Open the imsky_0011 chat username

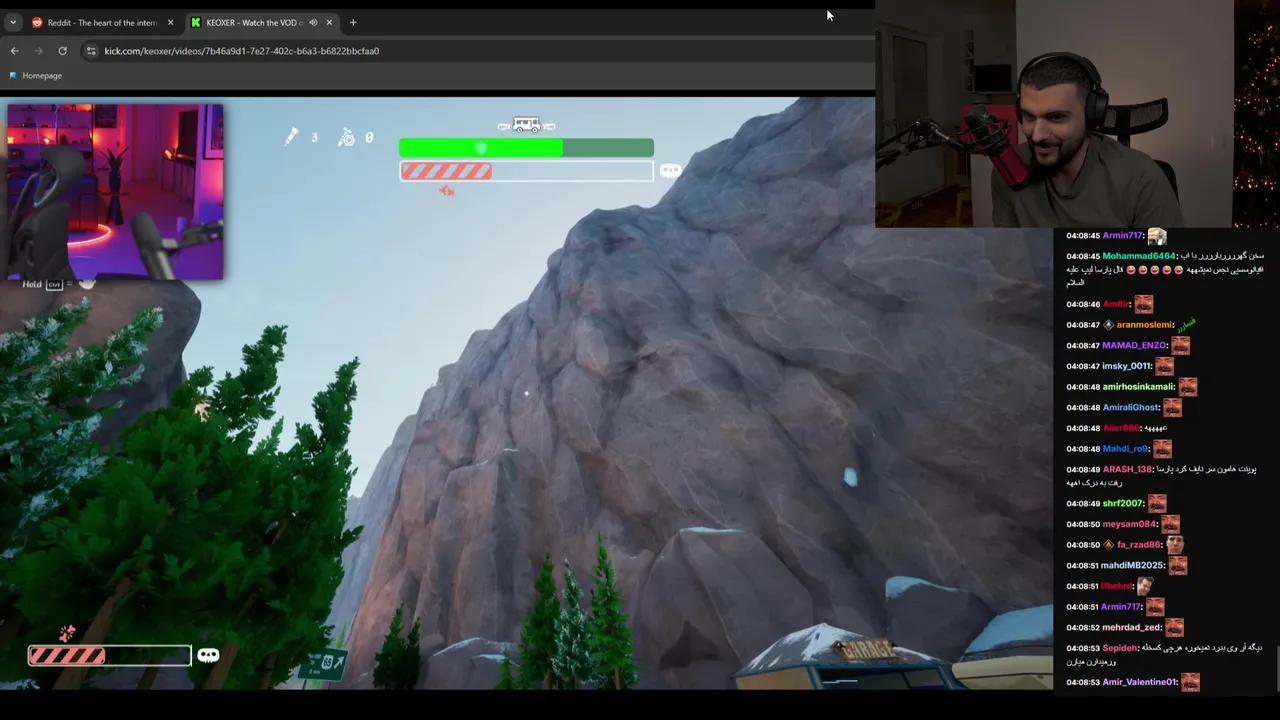click(x=1126, y=366)
